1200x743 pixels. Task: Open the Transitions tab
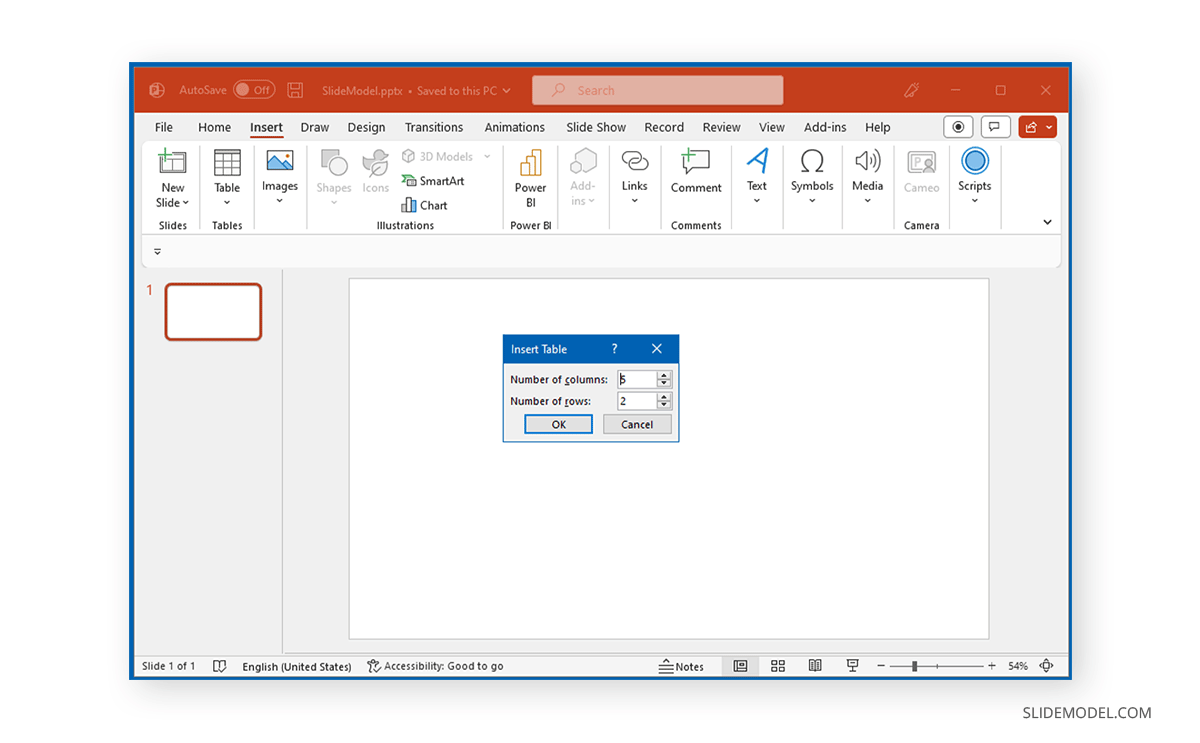click(434, 127)
